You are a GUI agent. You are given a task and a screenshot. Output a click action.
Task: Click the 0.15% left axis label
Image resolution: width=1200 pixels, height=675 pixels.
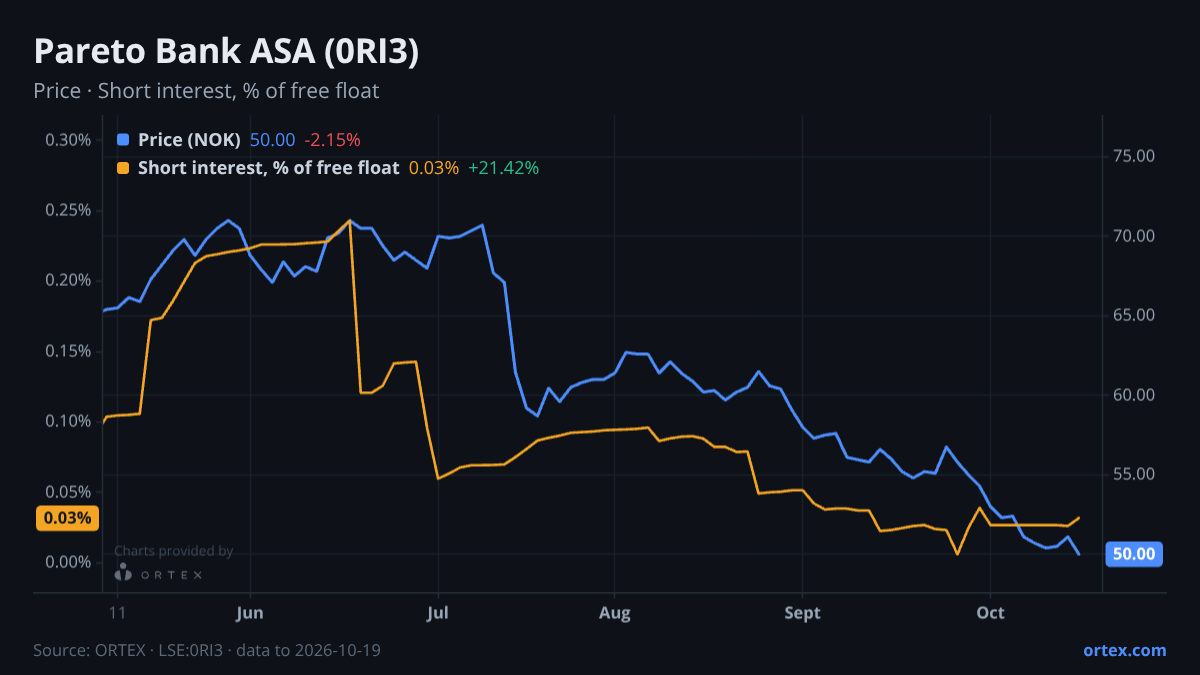68,351
